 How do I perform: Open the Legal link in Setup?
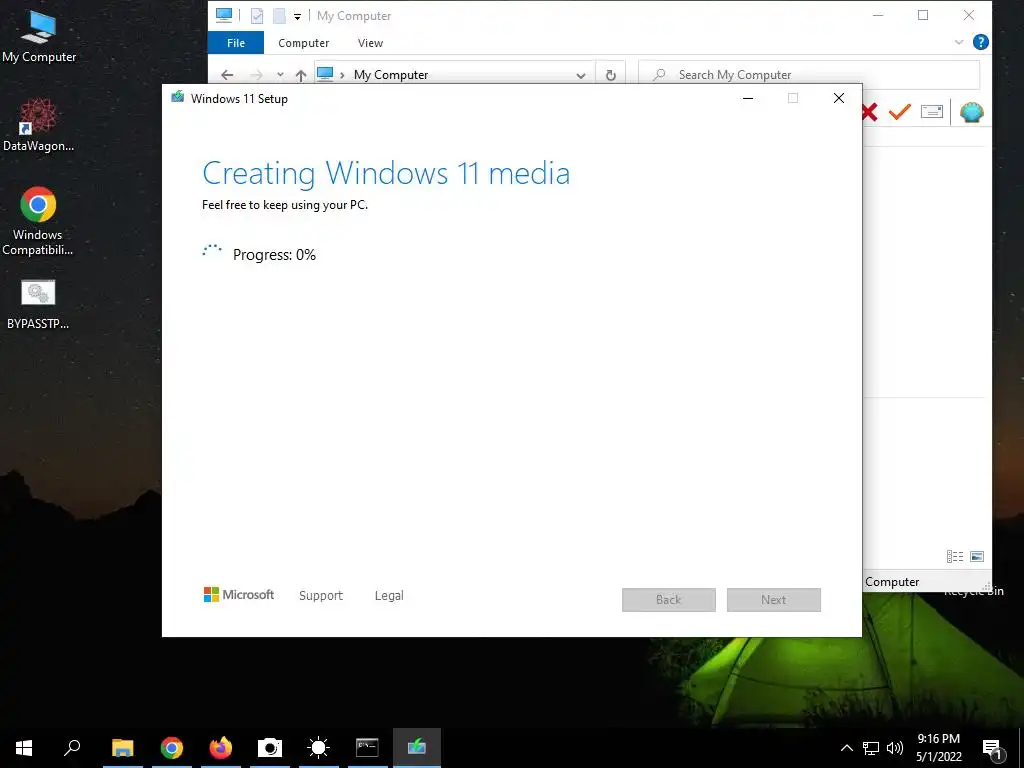pyautogui.click(x=389, y=596)
